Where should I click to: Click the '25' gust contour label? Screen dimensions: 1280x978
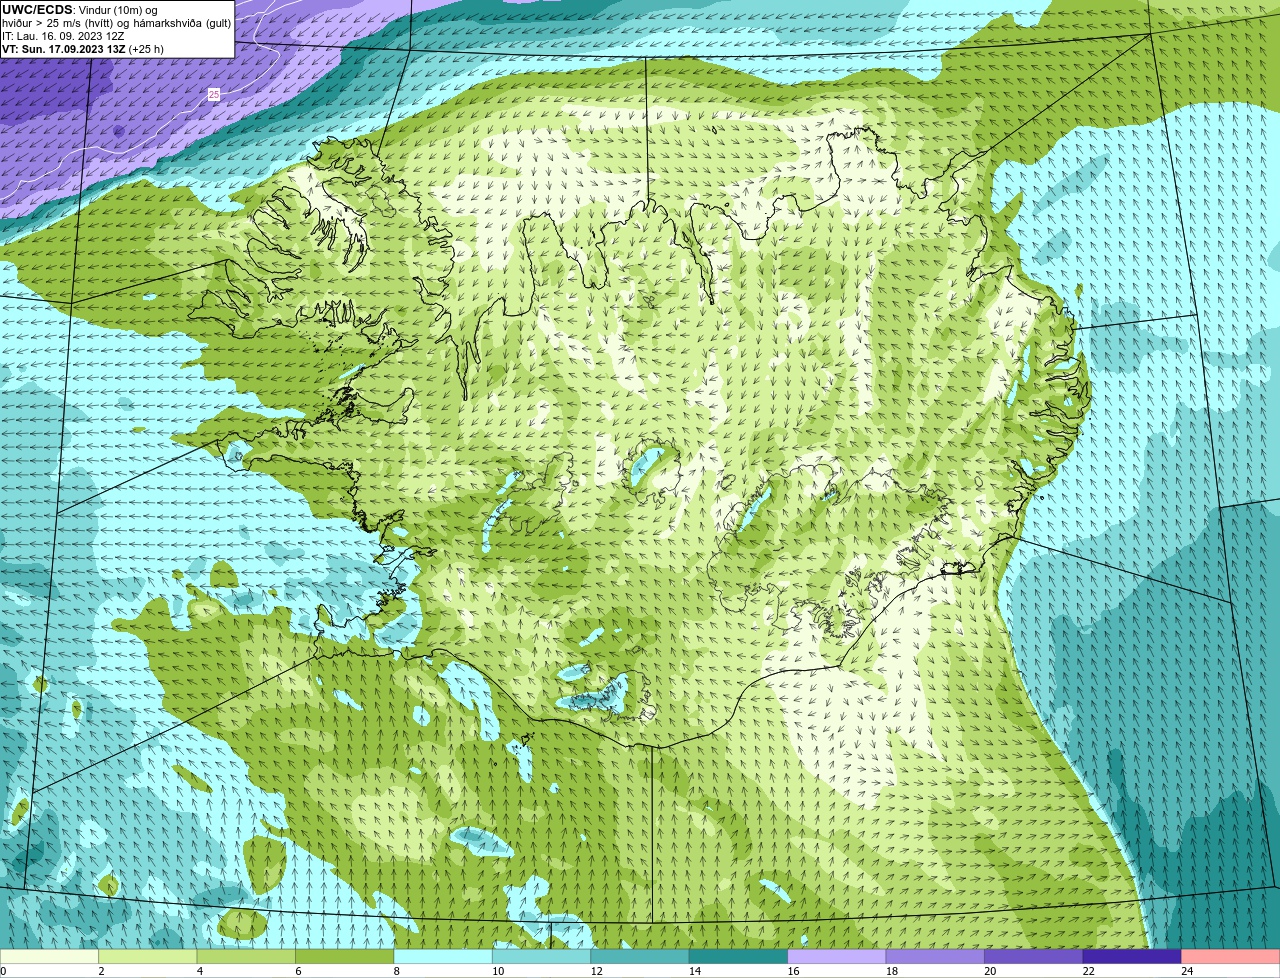214,94
